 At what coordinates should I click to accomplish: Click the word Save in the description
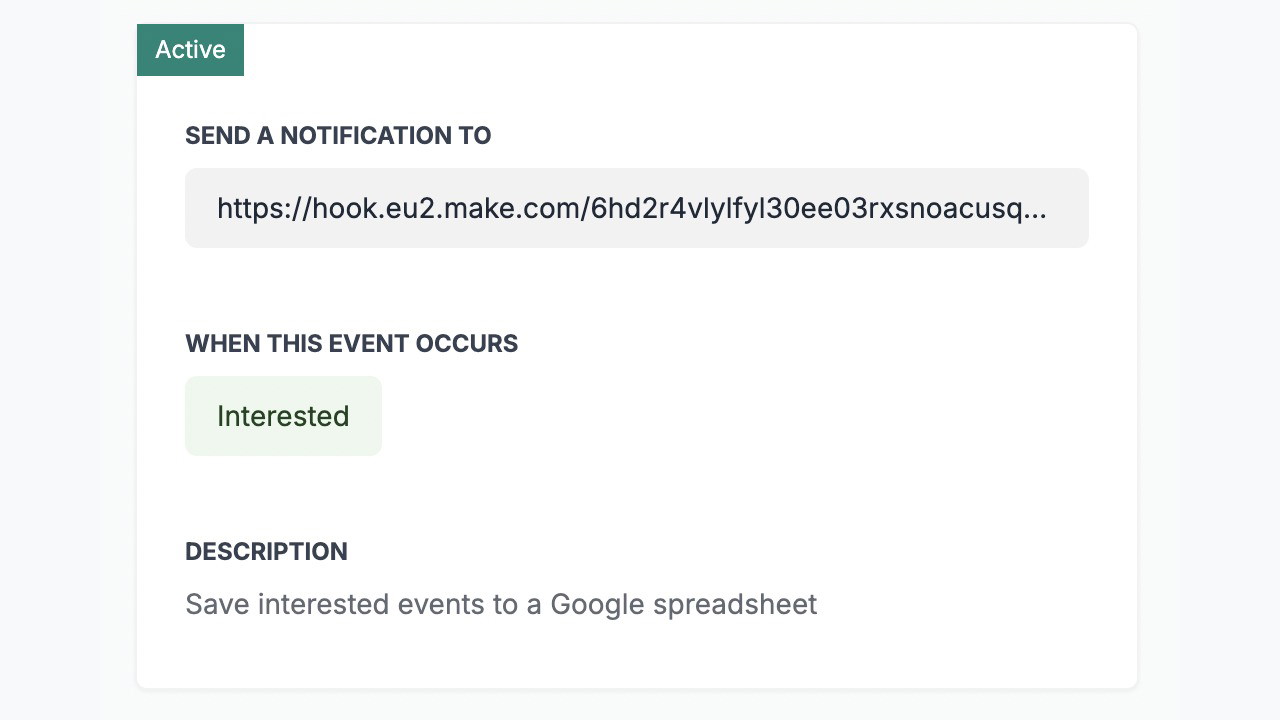(217, 604)
